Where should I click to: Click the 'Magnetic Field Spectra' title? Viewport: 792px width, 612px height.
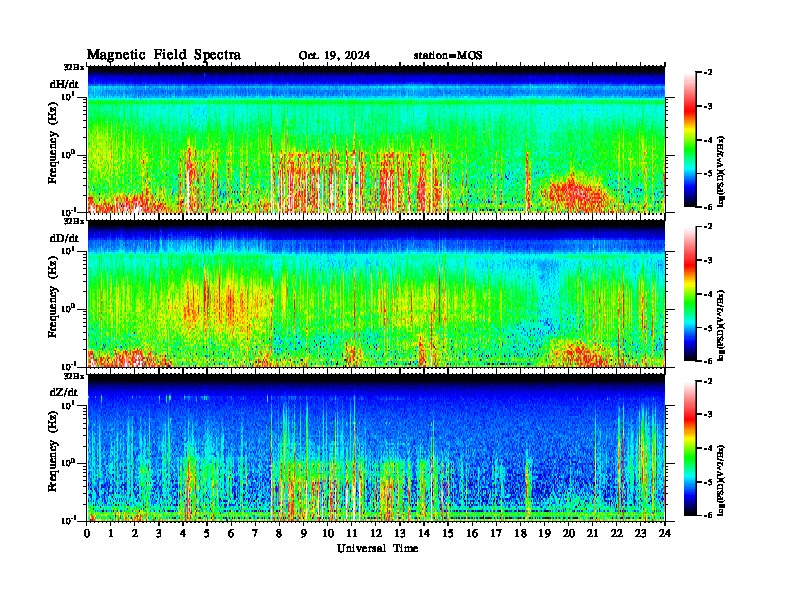pos(164,55)
